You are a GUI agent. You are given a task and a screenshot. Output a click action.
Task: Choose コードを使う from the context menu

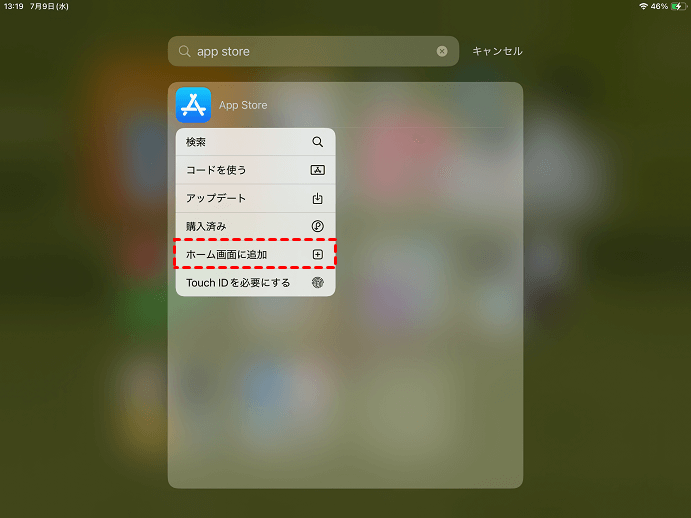256,170
